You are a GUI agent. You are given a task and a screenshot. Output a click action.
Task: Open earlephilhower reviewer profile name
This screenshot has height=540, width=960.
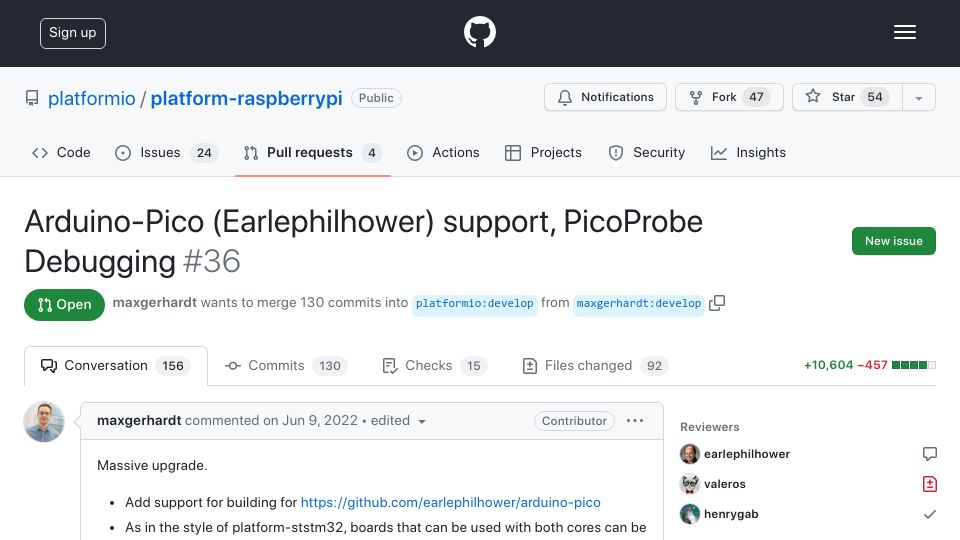pyautogui.click(x=746, y=454)
